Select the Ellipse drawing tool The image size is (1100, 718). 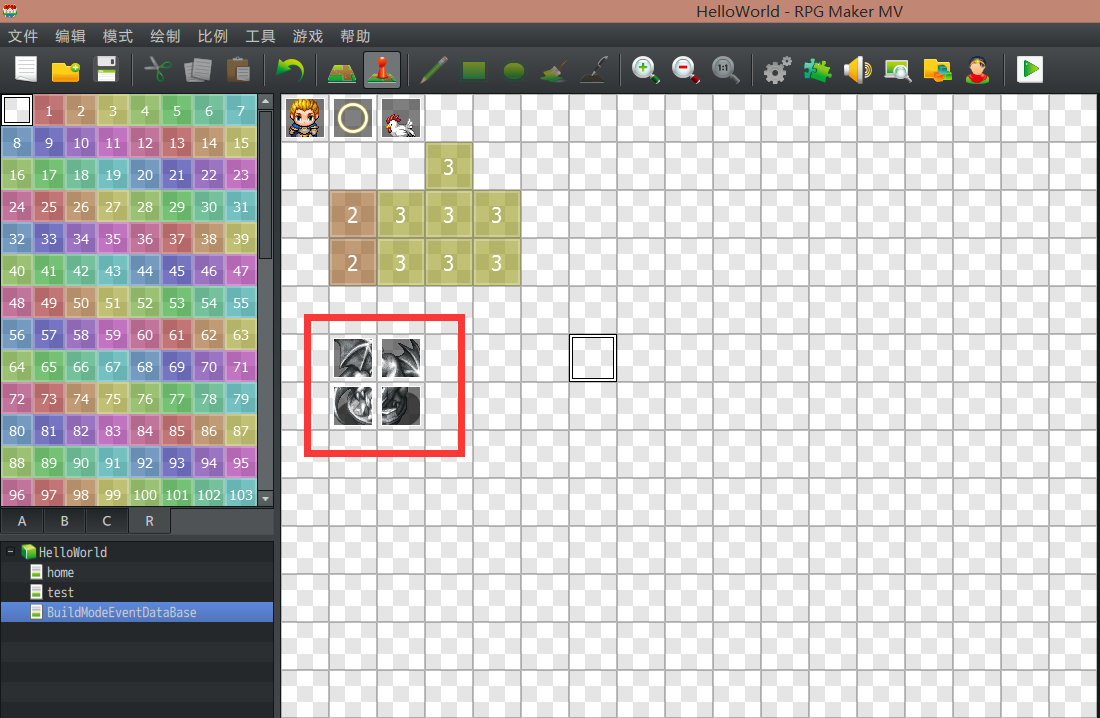pyautogui.click(x=514, y=69)
